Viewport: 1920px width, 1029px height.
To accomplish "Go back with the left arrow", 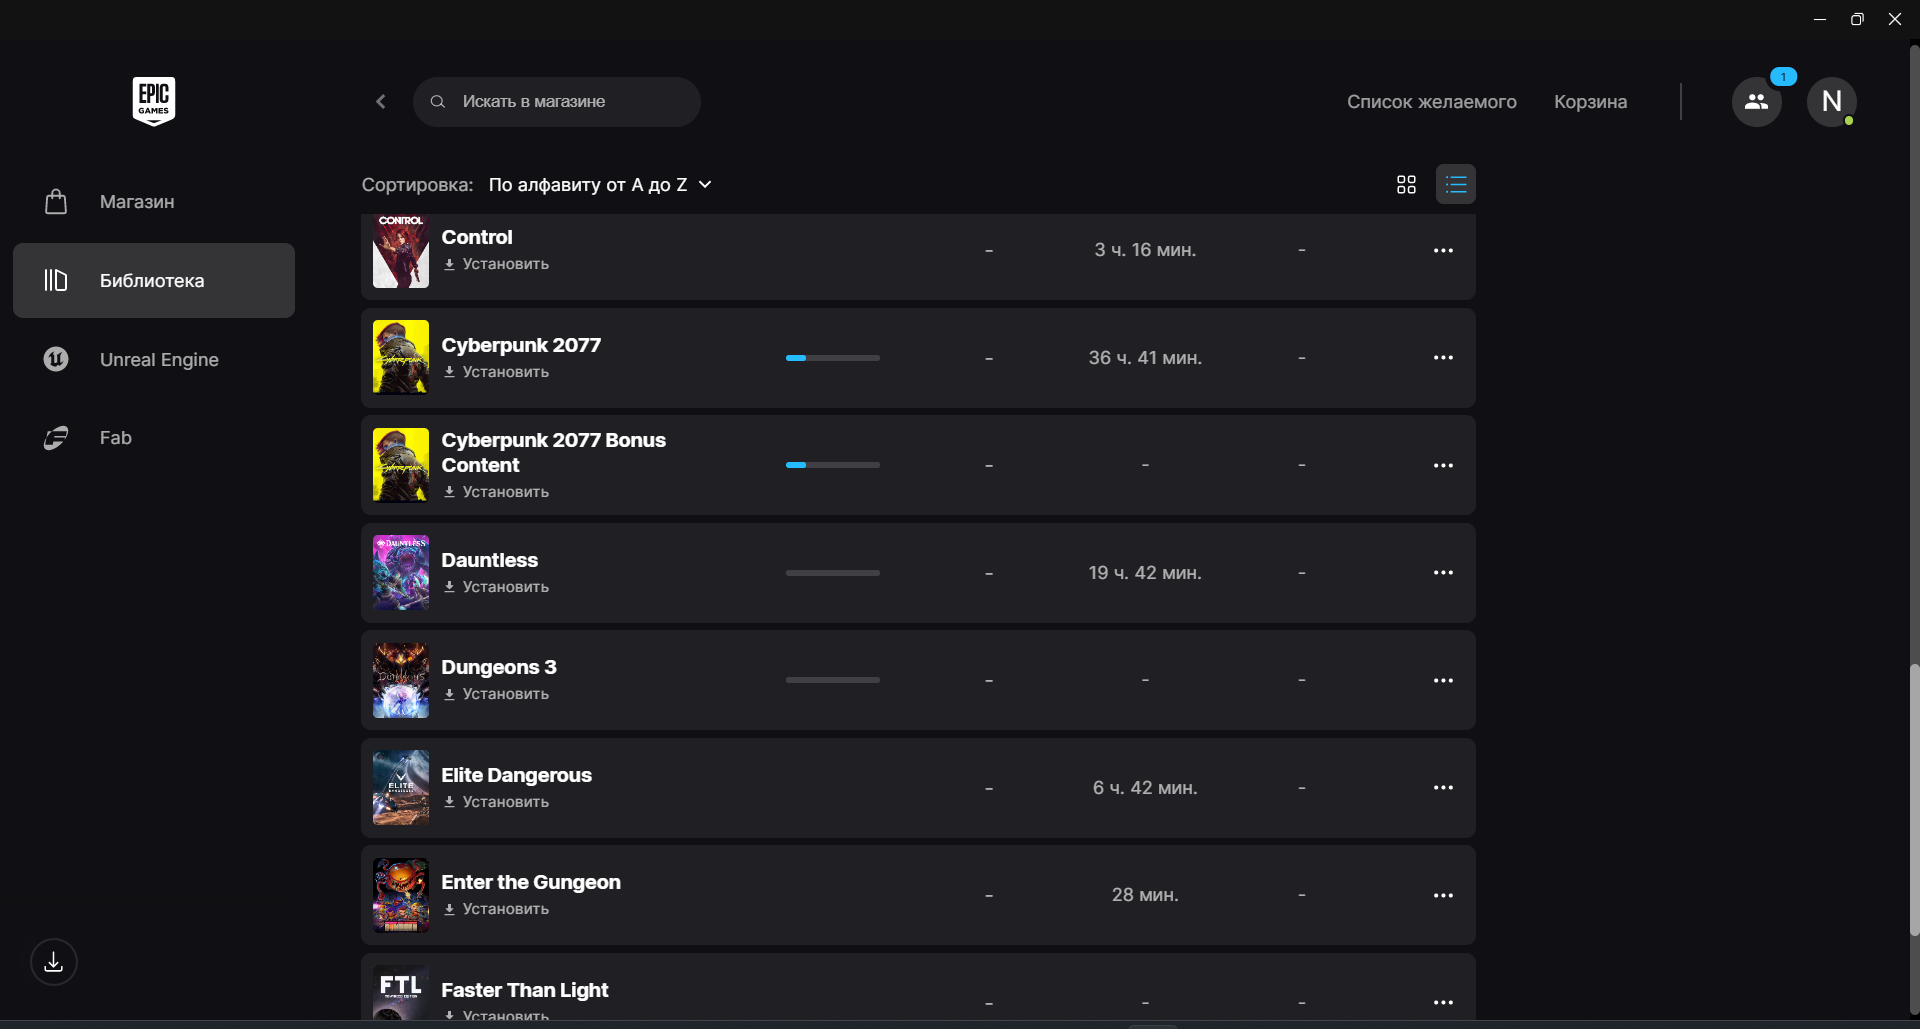I will pos(381,102).
